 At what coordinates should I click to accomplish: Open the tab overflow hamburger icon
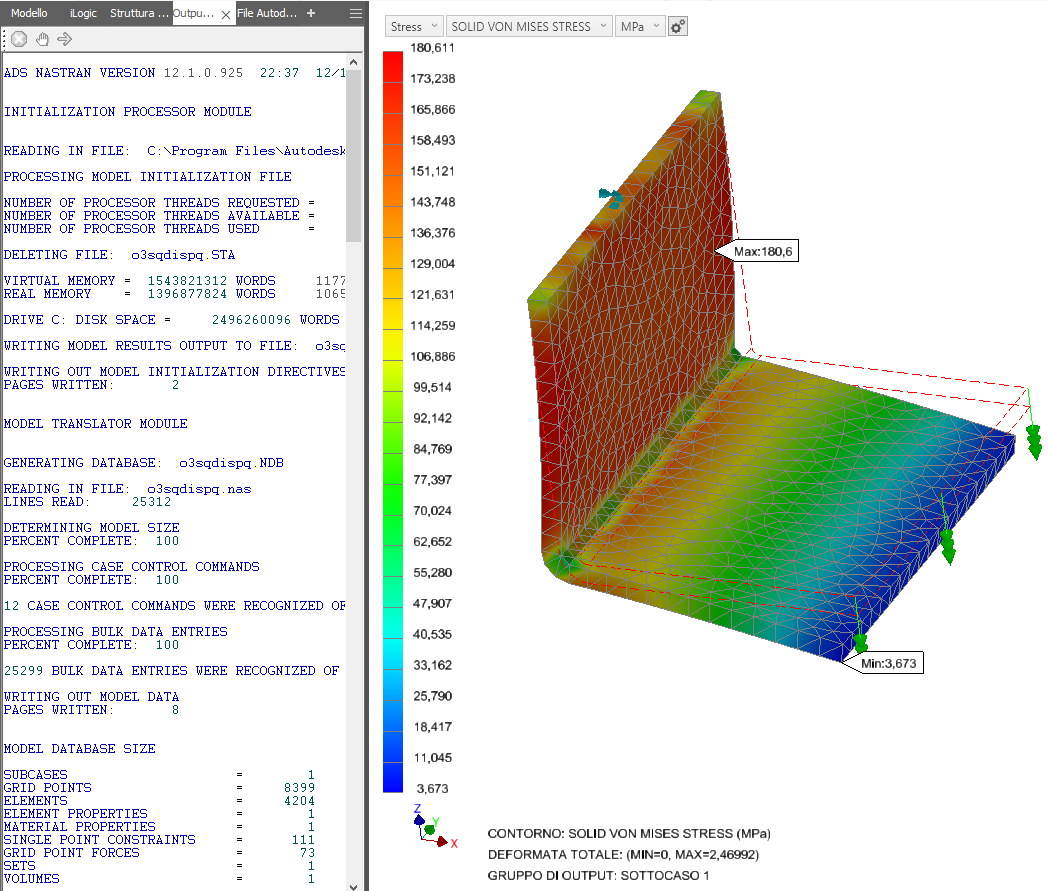355,14
